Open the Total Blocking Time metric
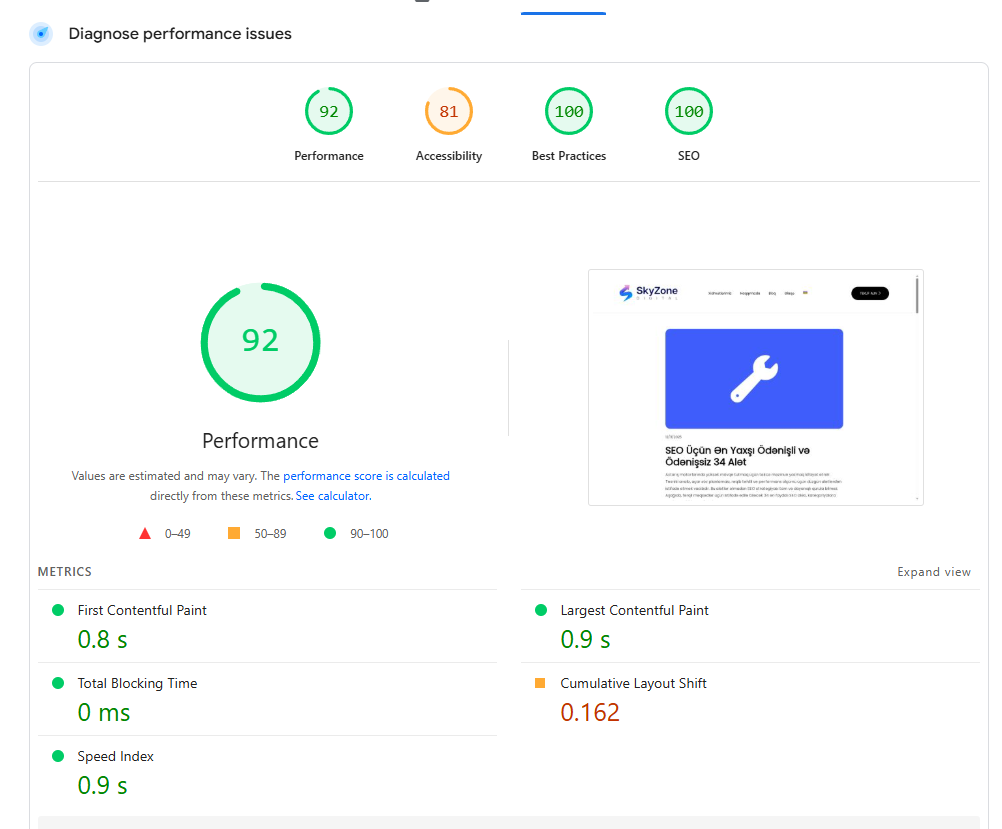Screen dimensions: 1002x829 tap(137, 683)
